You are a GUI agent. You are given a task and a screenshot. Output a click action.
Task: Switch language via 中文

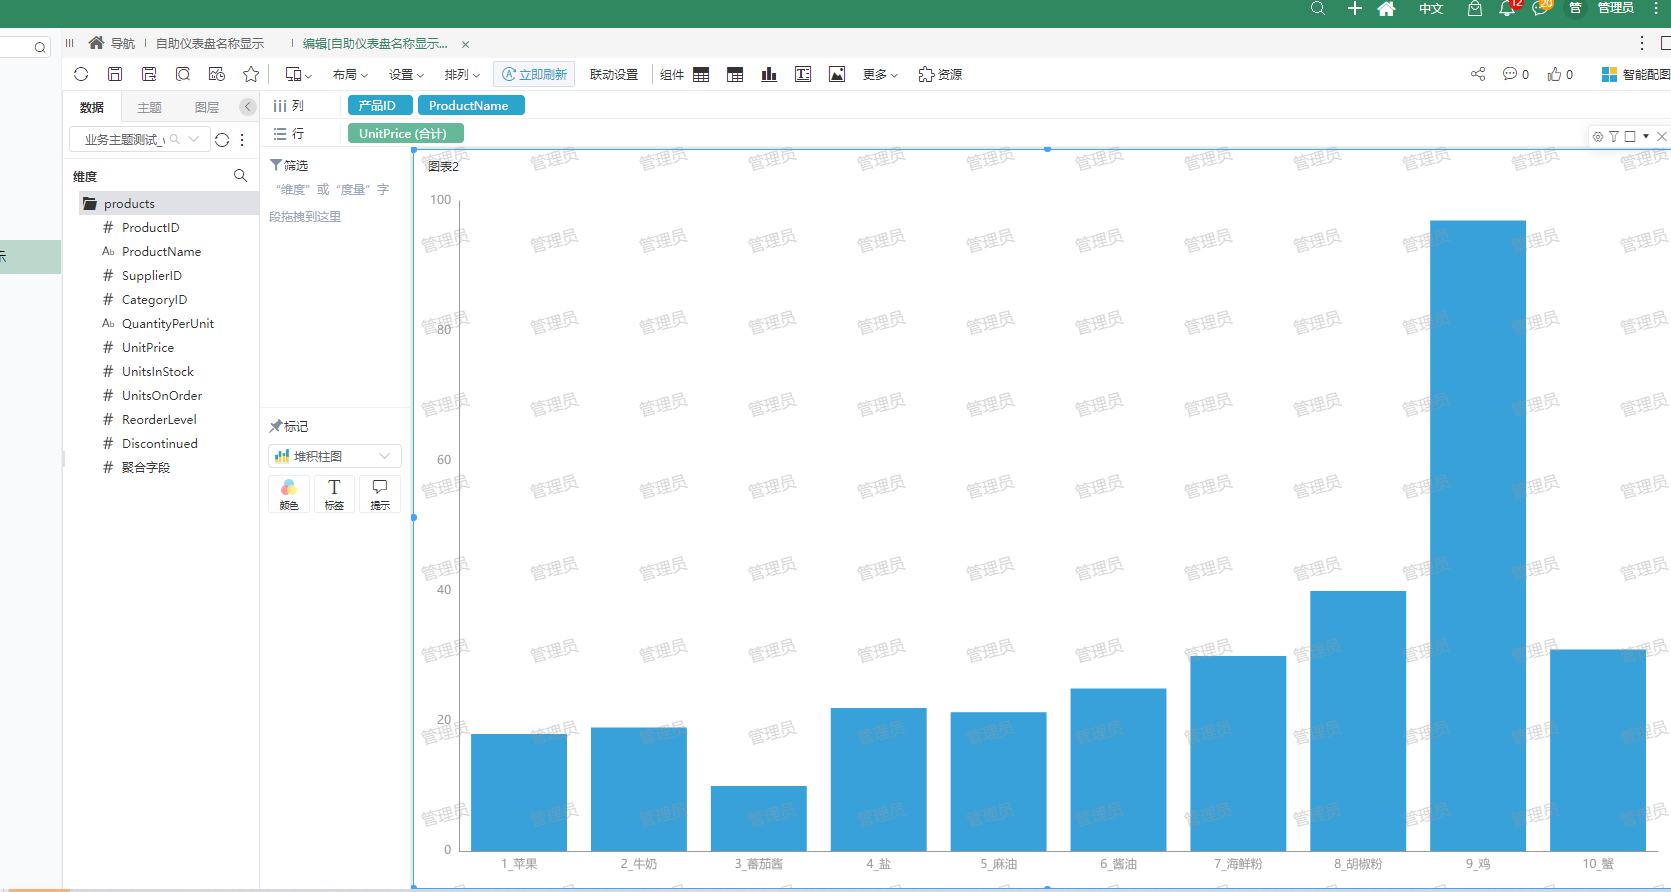click(x=1431, y=8)
